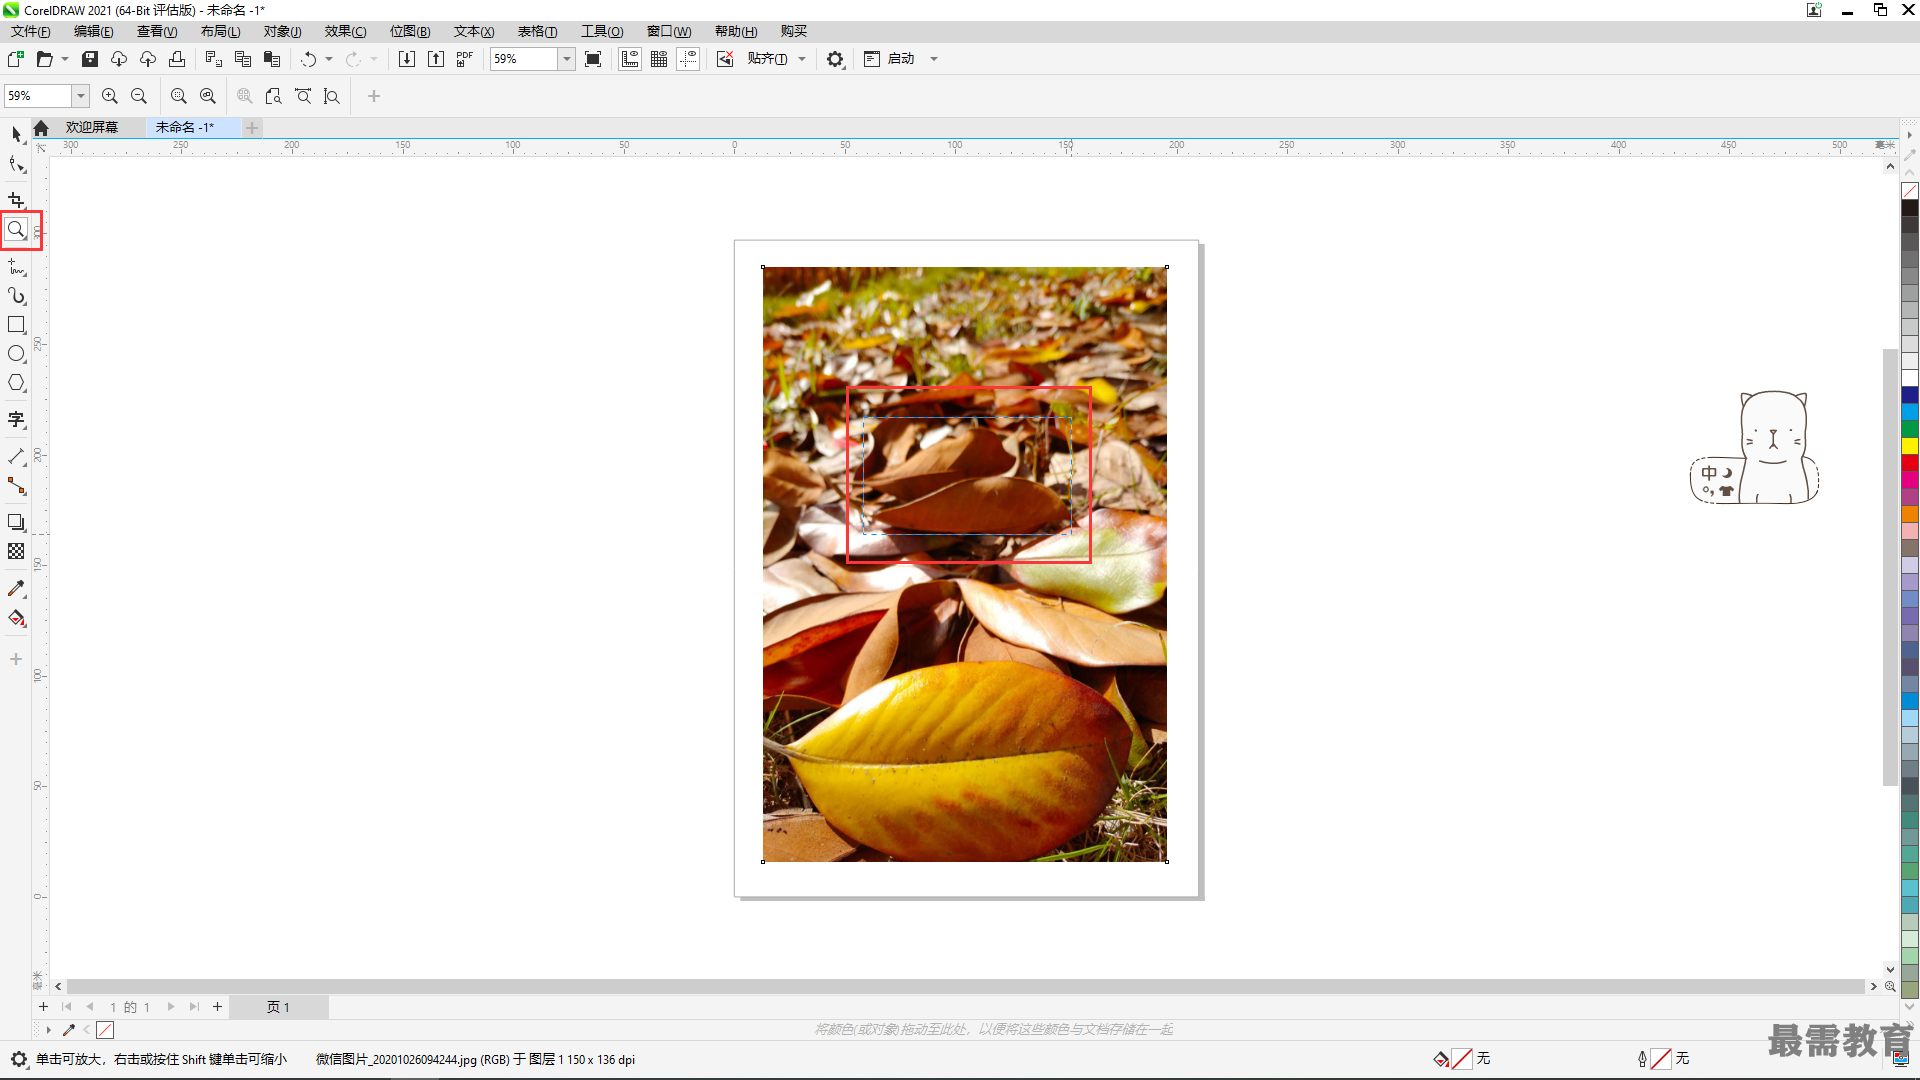Select the Zoom tool in toolbox

point(16,230)
